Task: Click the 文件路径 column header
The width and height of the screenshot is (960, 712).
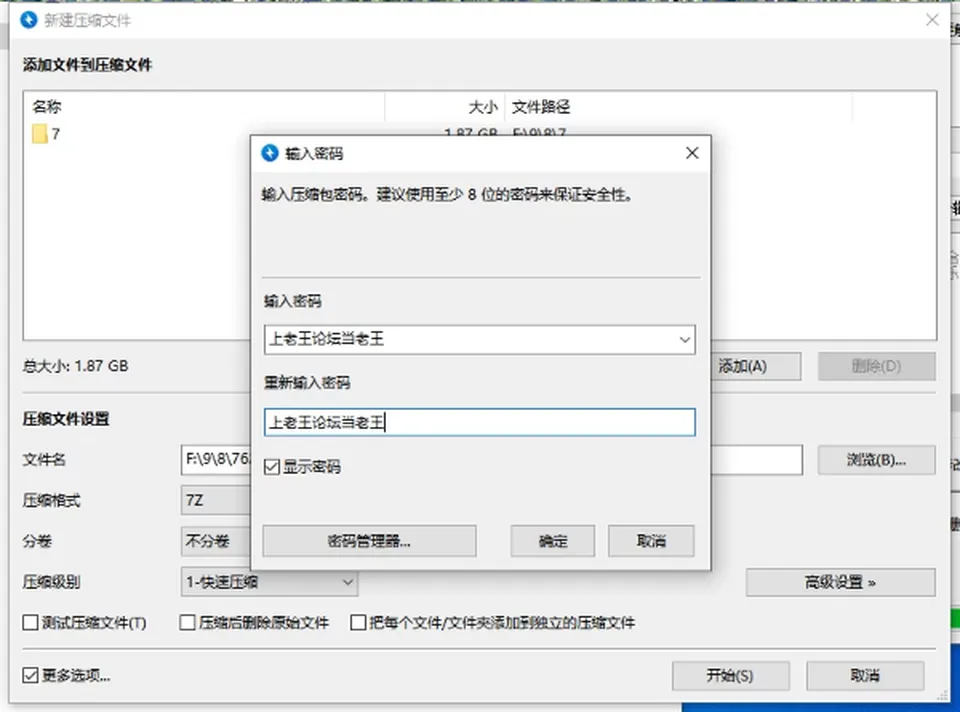Action: (678, 107)
